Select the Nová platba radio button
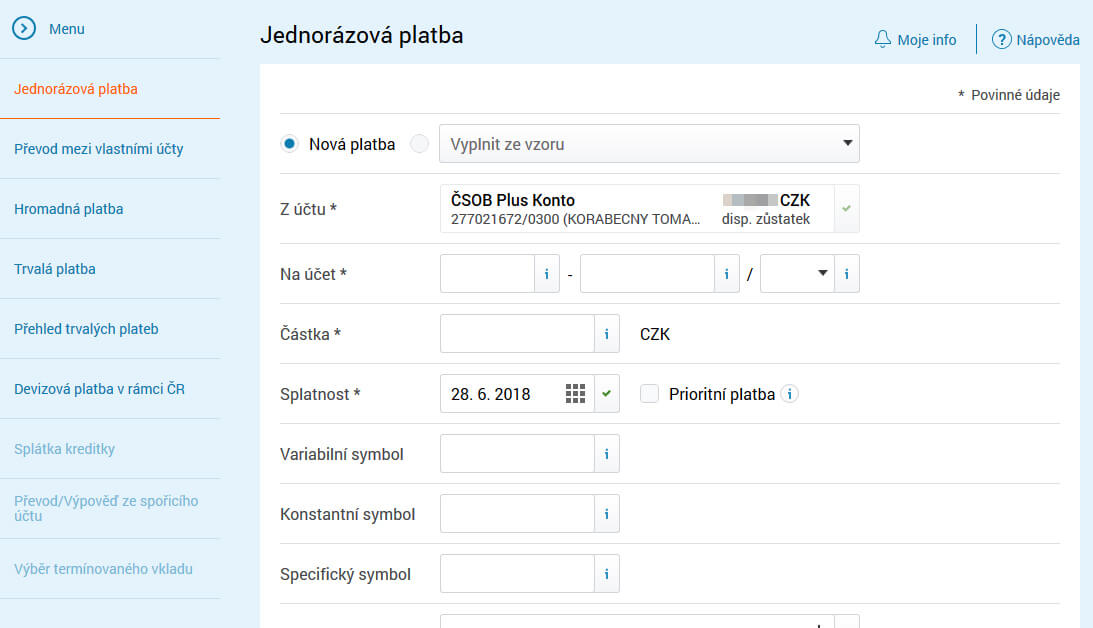This screenshot has width=1093, height=628. point(290,144)
